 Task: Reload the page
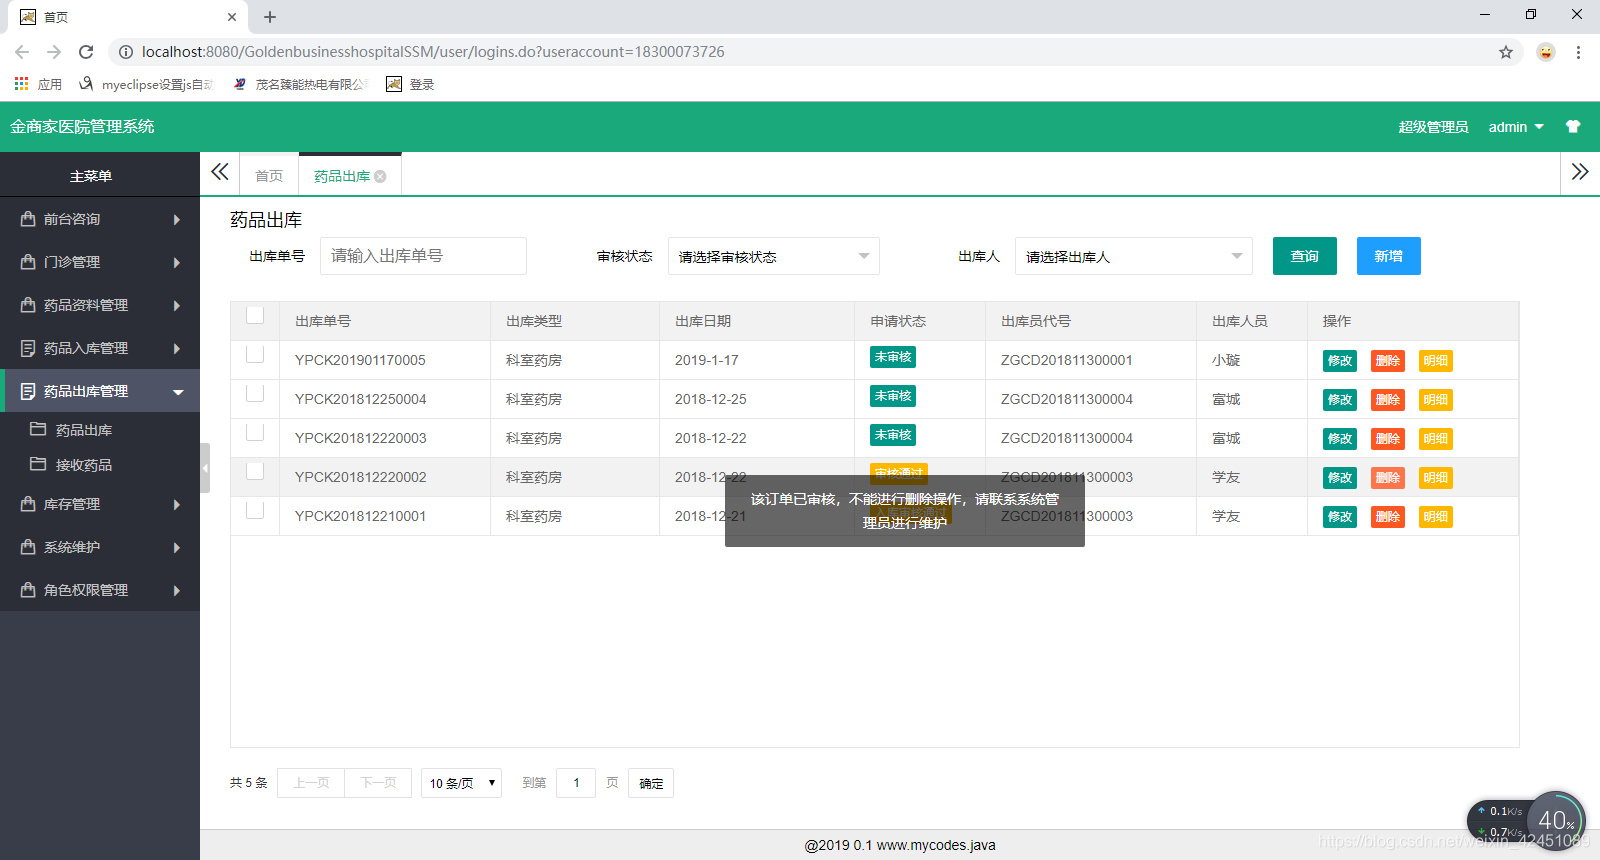[86, 52]
